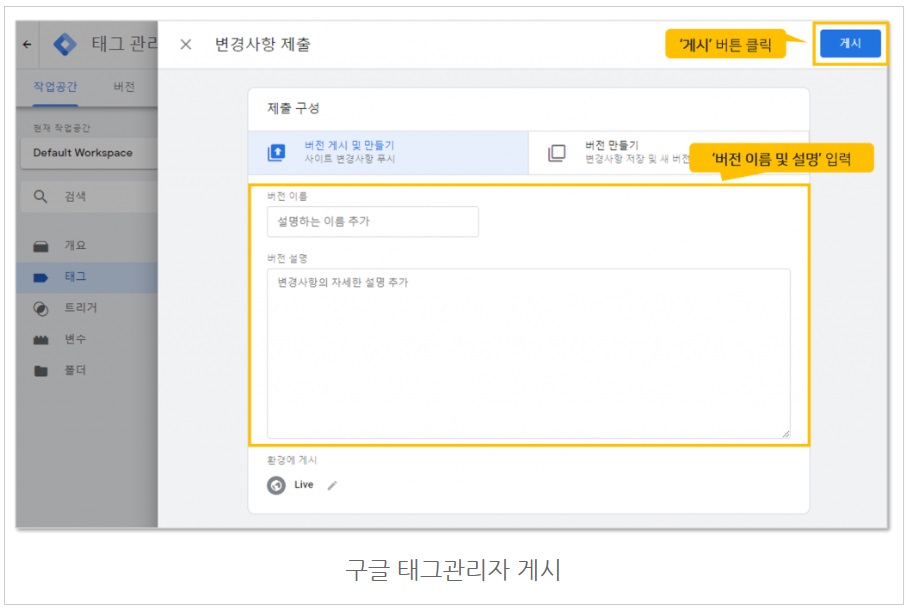Select 태그 in the sidebar
The height and width of the screenshot is (612, 909).
87,277
